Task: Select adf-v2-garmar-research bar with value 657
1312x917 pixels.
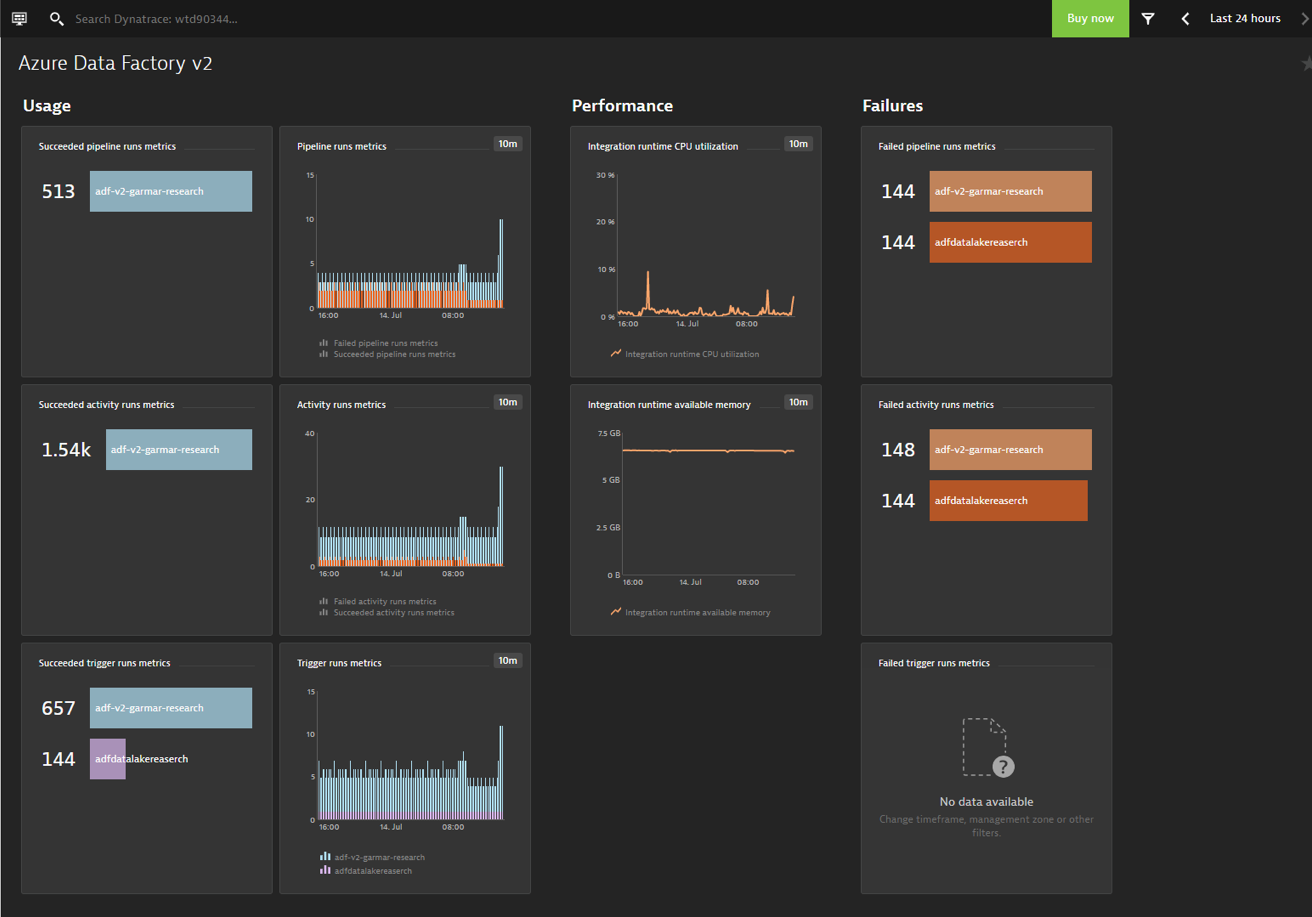Action: point(171,708)
